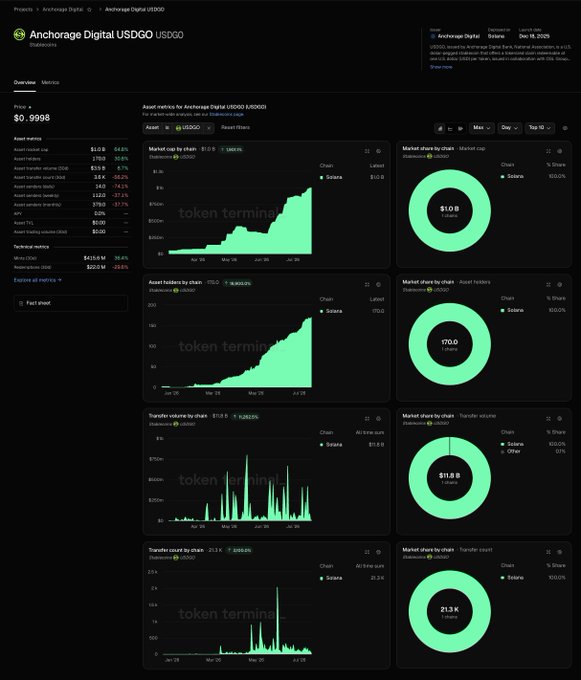581x680 pixels.
Task: Click the Explore all metrics link
Action: tap(38, 280)
